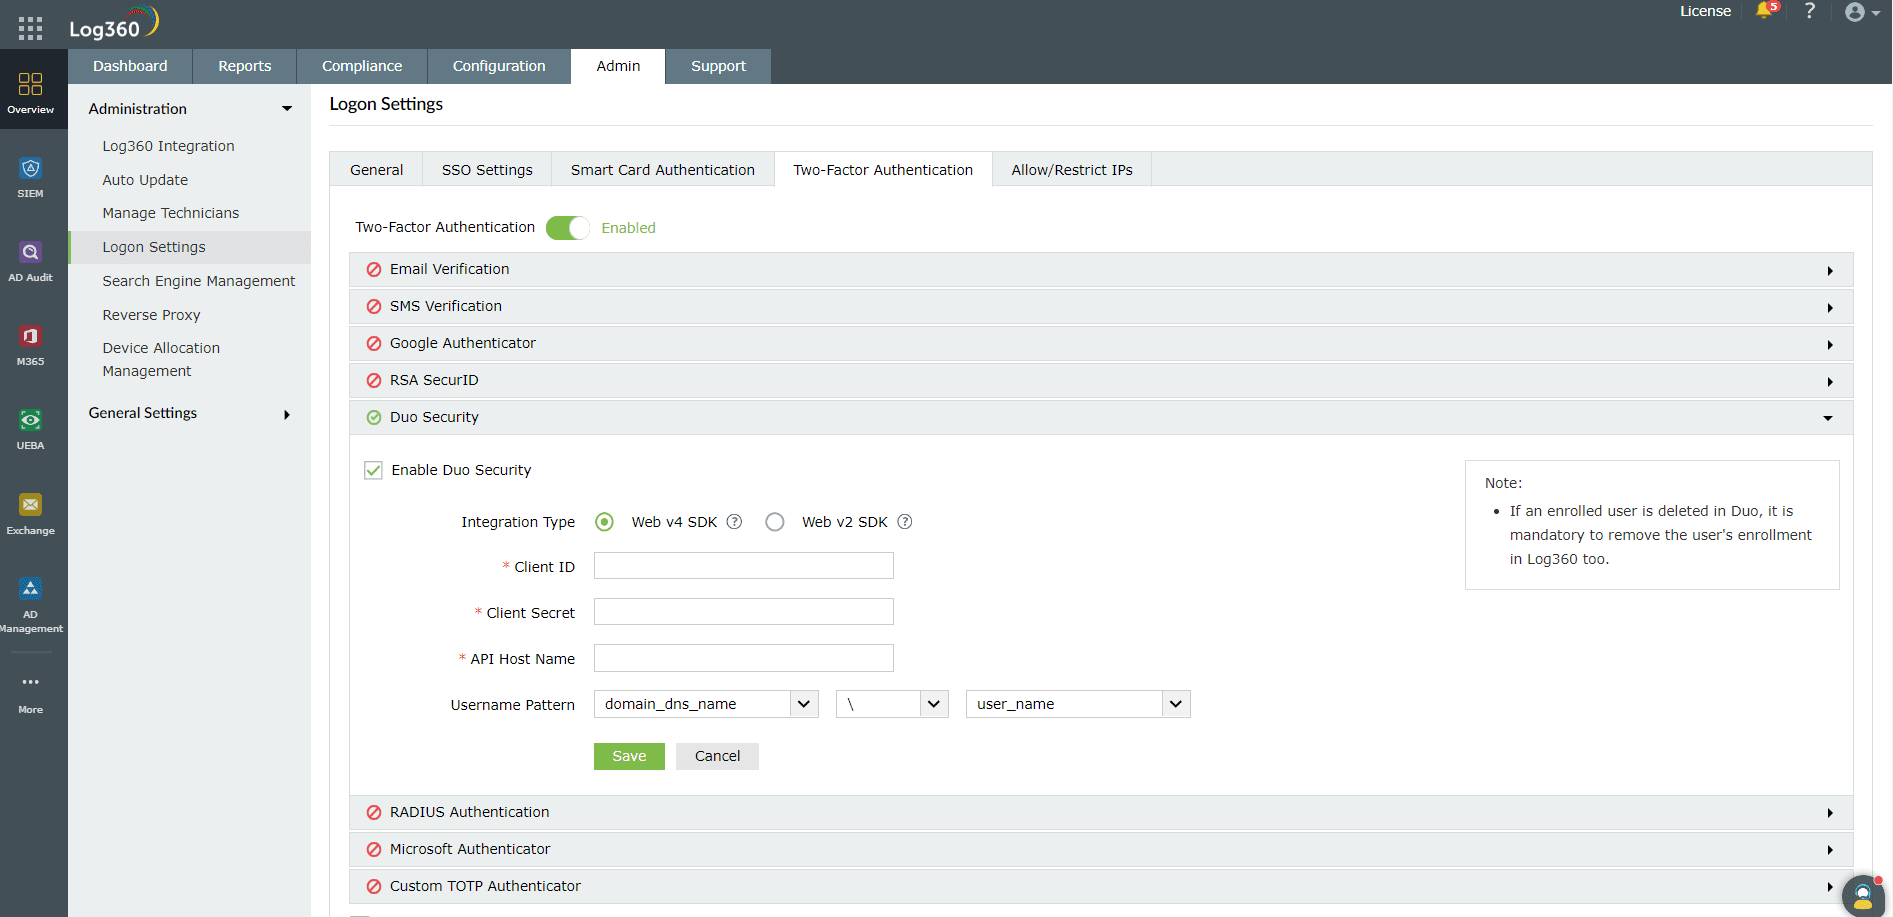Click RADIUS Authentication disabled status icon
1893x917 pixels.
point(374,813)
